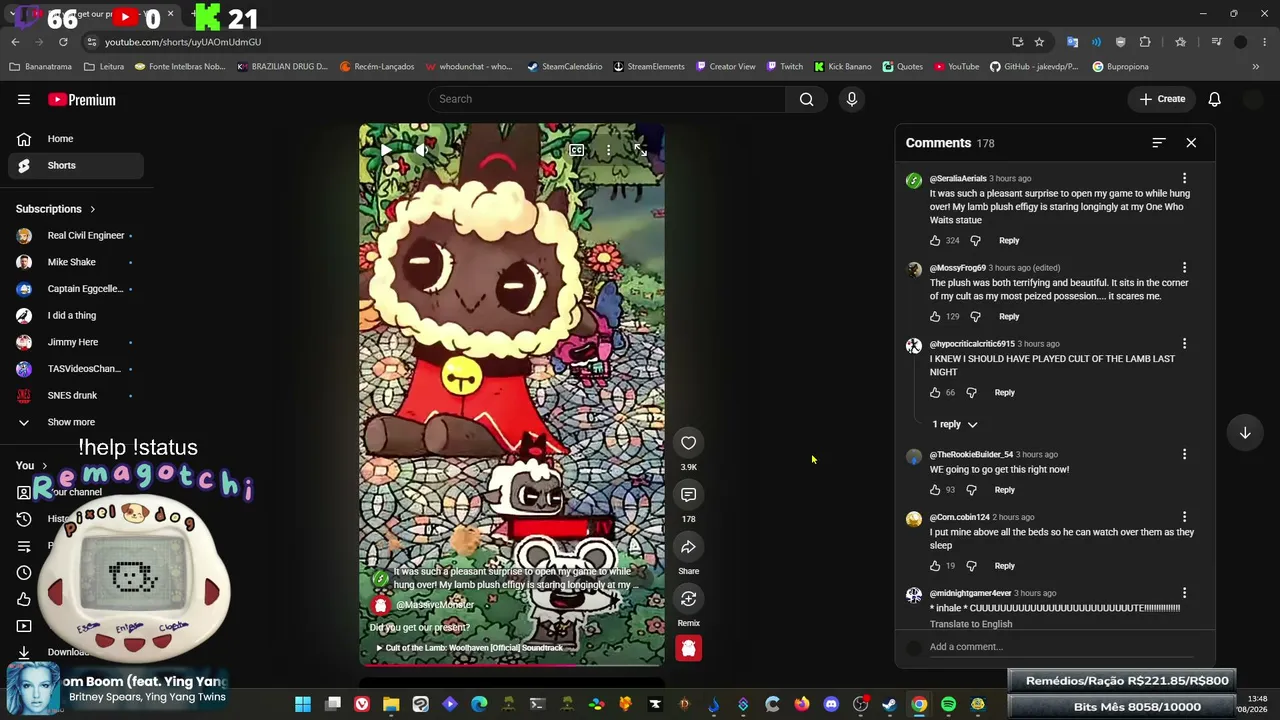
Task: Open comments button showing 178
Action: [x=689, y=495]
